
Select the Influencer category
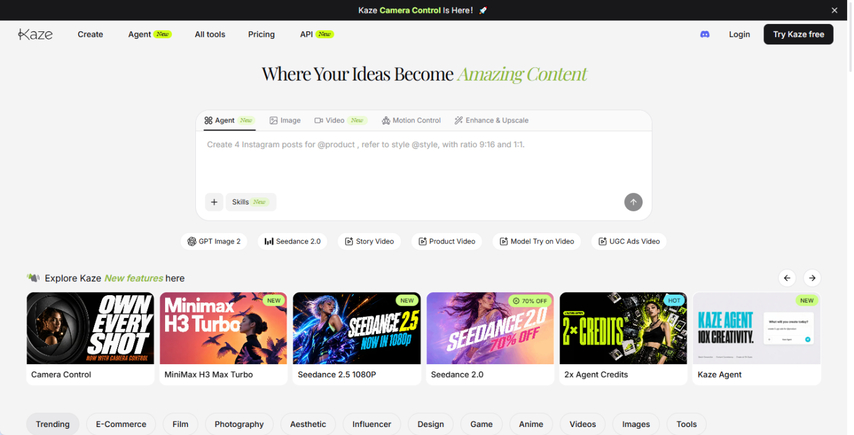pos(371,424)
